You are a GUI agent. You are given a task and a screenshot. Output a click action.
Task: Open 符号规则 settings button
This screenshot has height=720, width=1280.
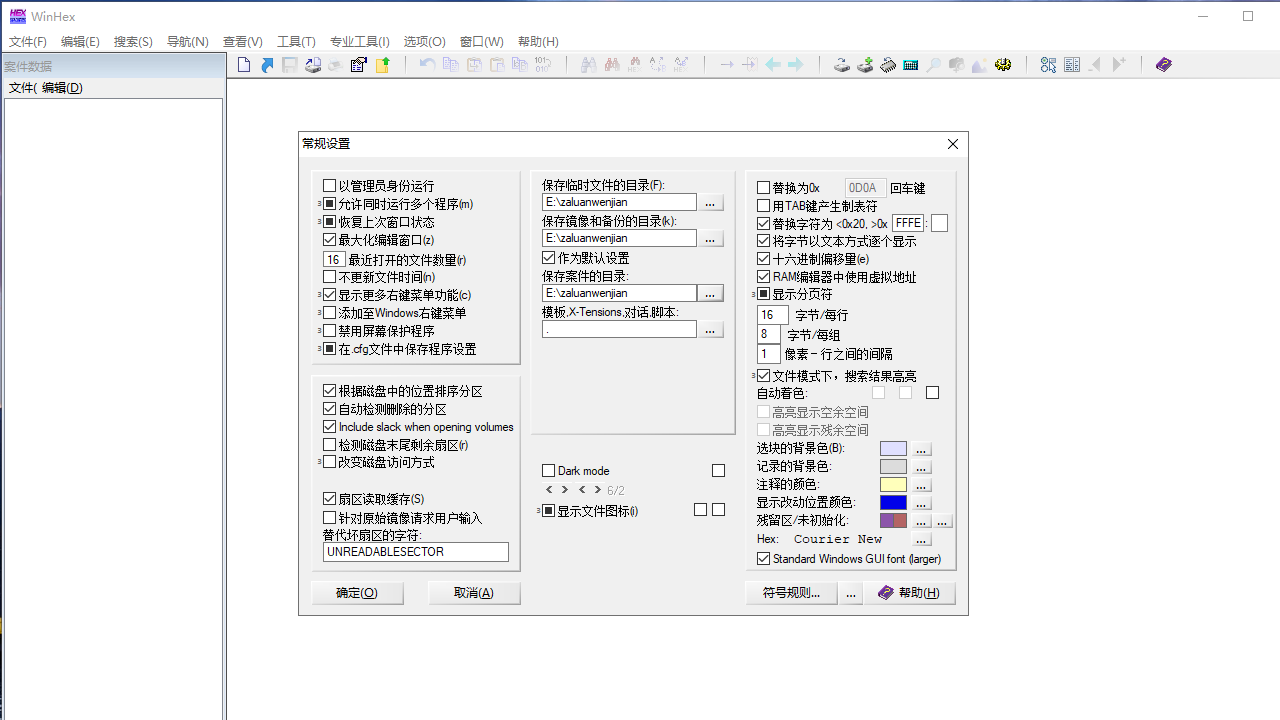pos(791,592)
